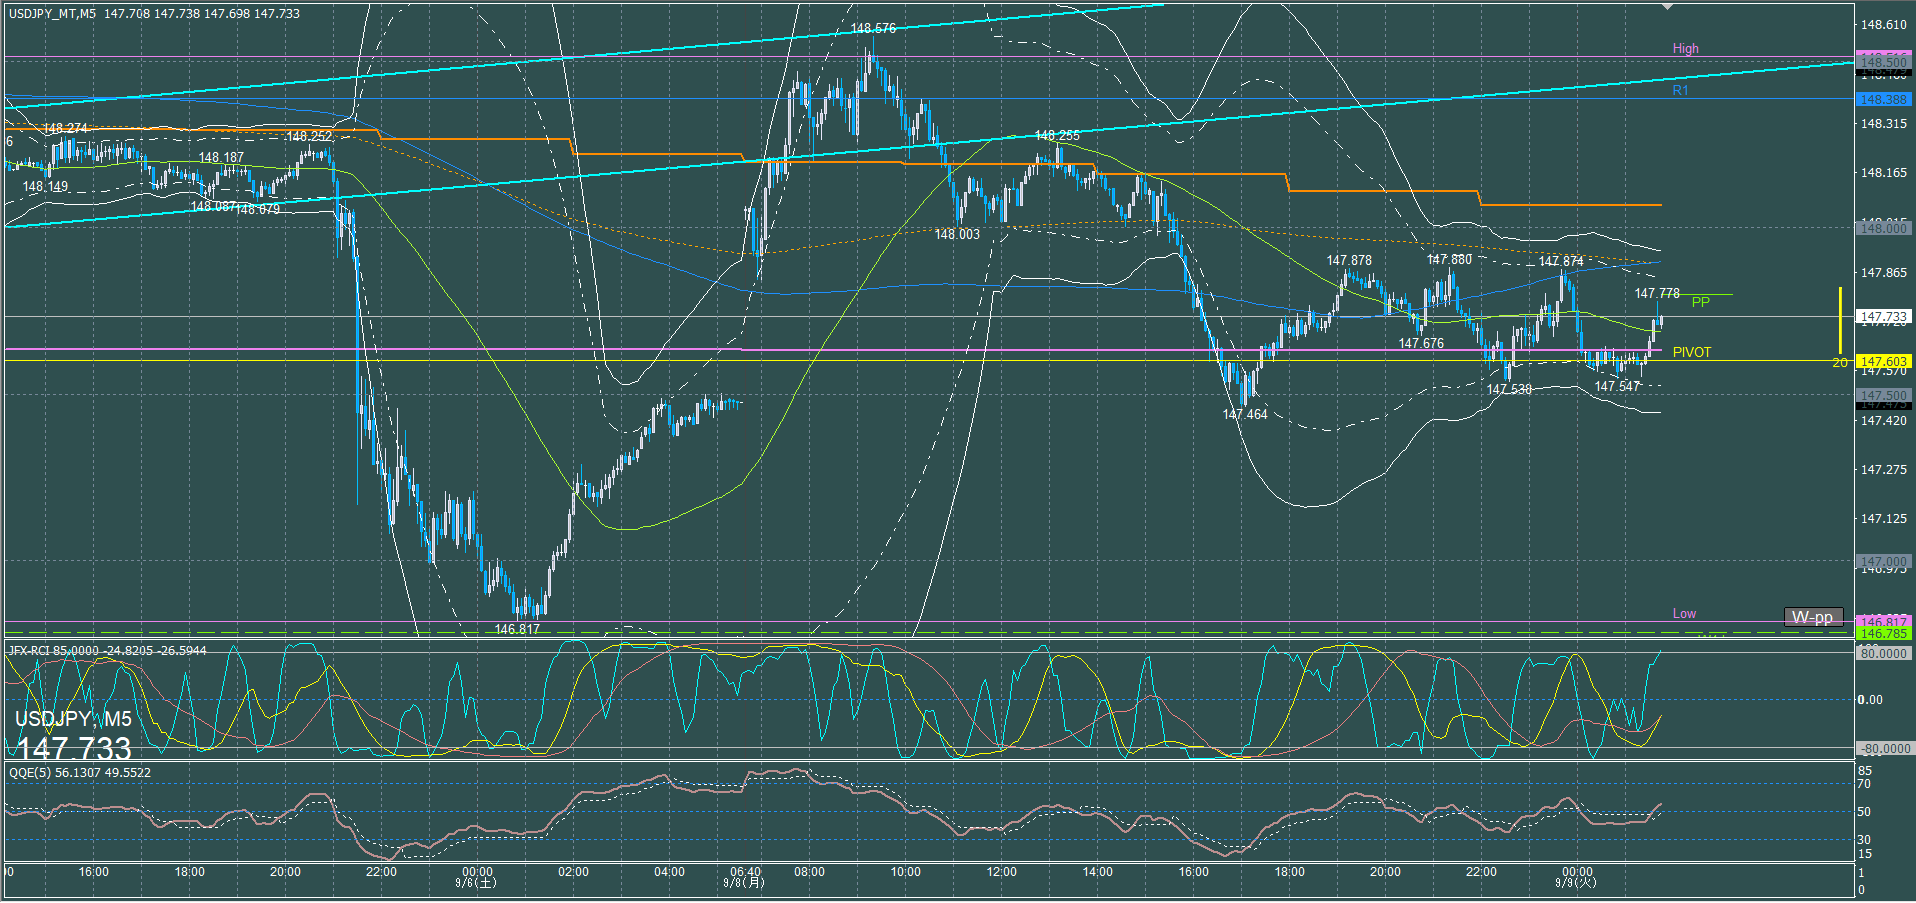
Task: Click the W-pp weekly pivot button
Action: pos(1812,617)
